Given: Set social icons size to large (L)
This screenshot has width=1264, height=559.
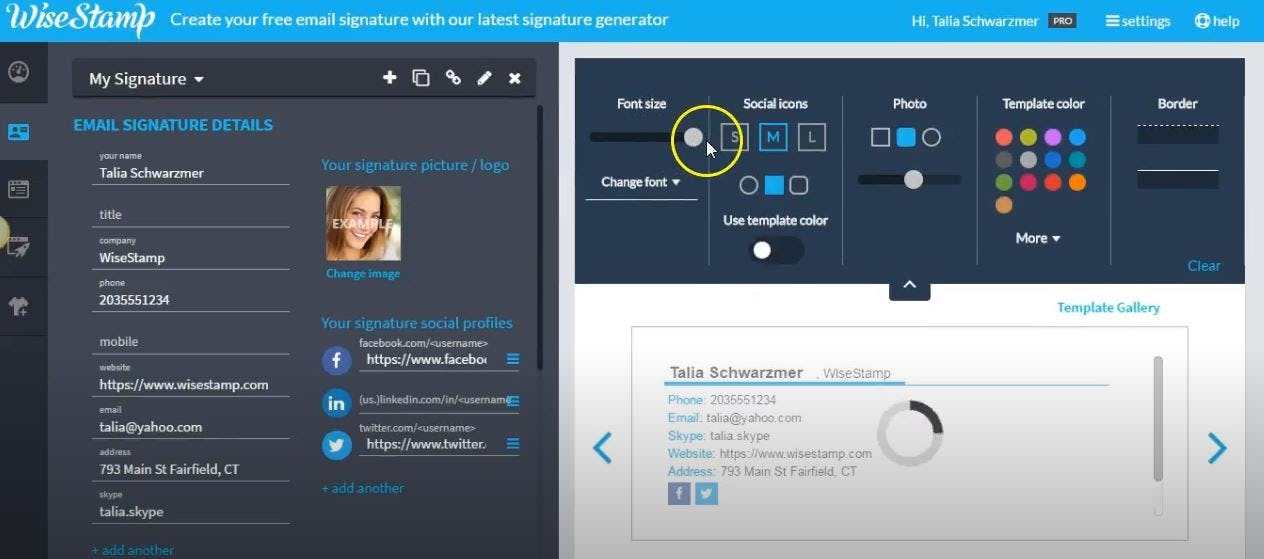Looking at the screenshot, I should pyautogui.click(x=812, y=137).
